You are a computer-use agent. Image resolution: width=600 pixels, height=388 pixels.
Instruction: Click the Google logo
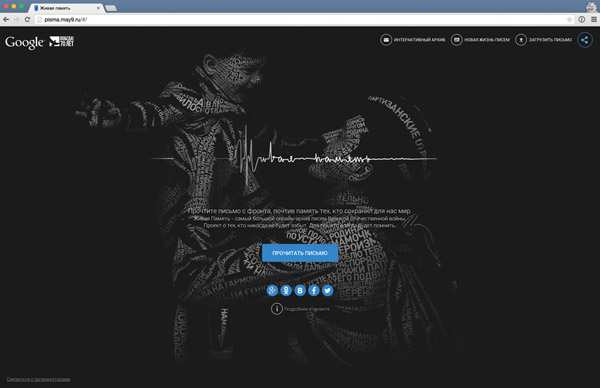pyautogui.click(x=24, y=42)
